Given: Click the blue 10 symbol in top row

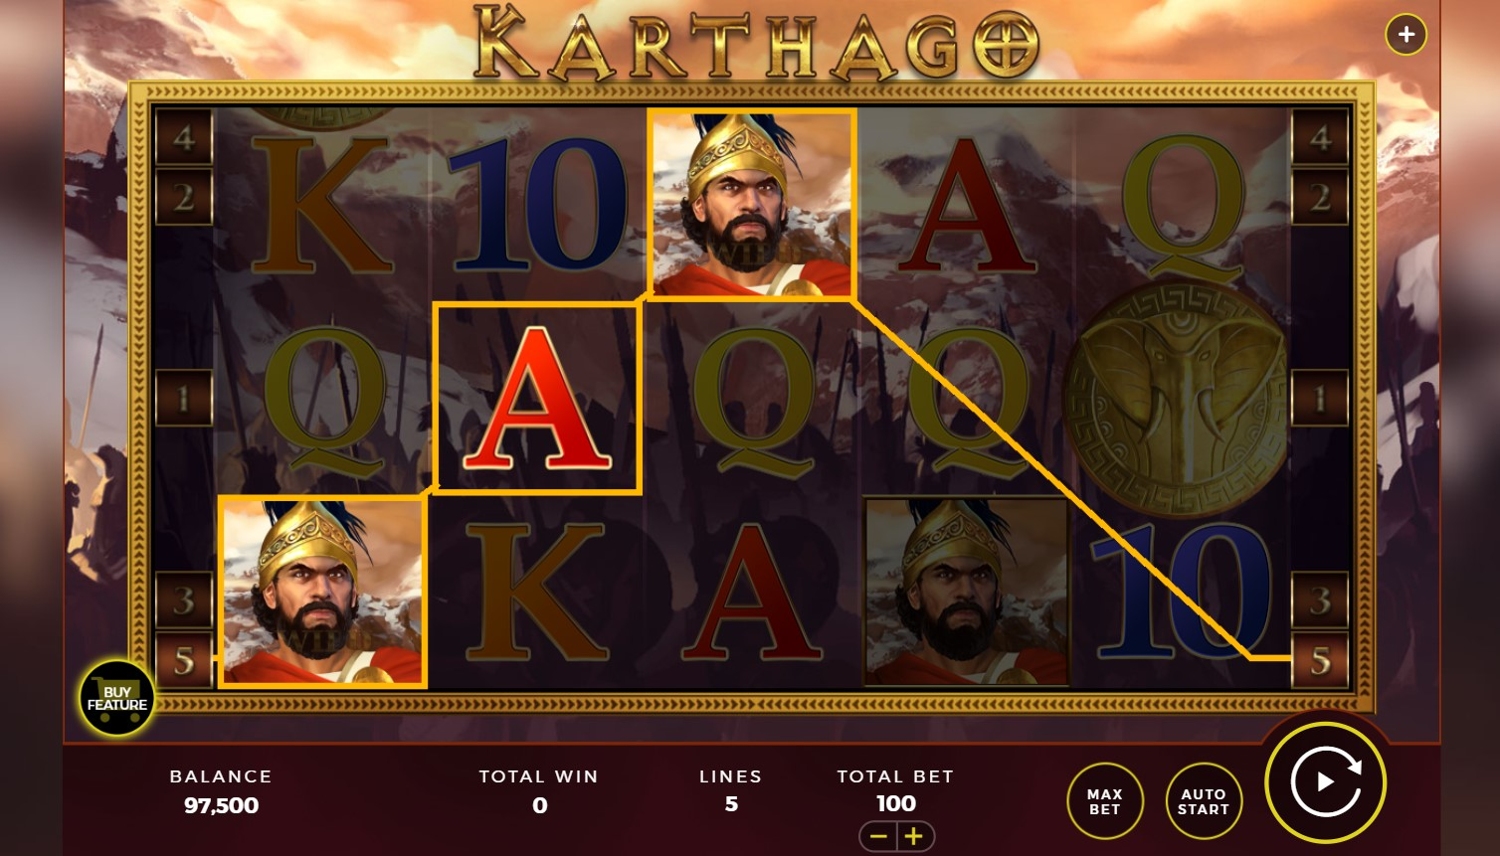Looking at the screenshot, I should click(538, 205).
